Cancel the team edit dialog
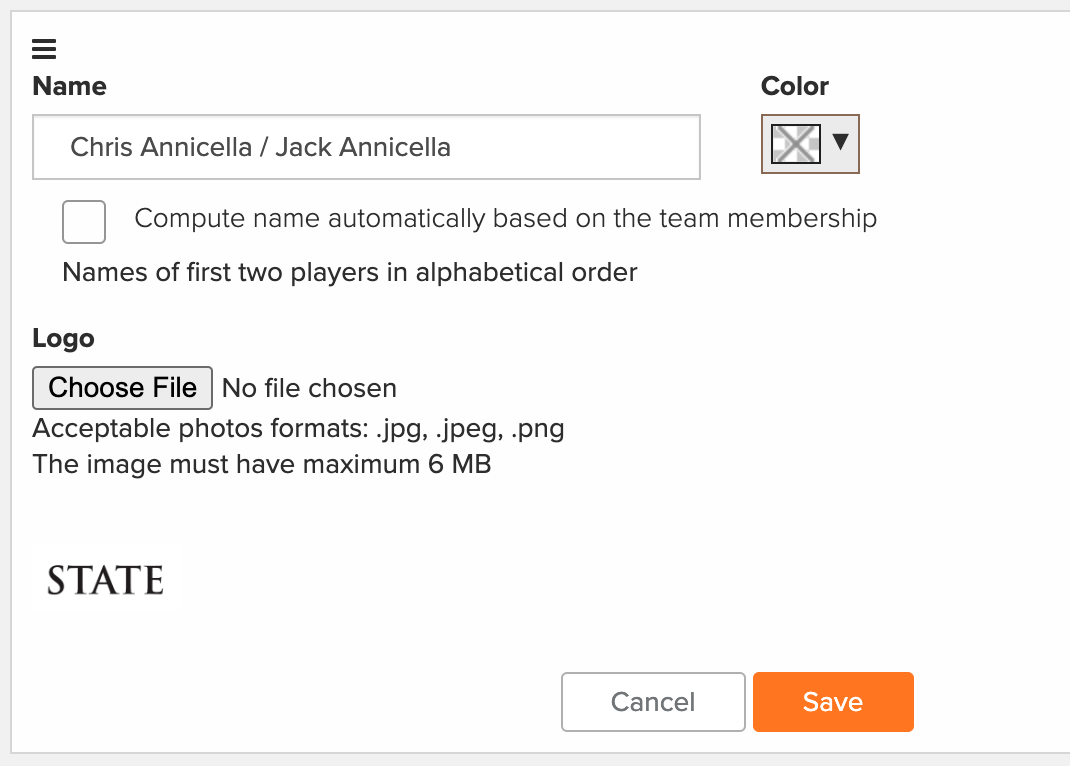The height and width of the screenshot is (766, 1070). [653, 702]
